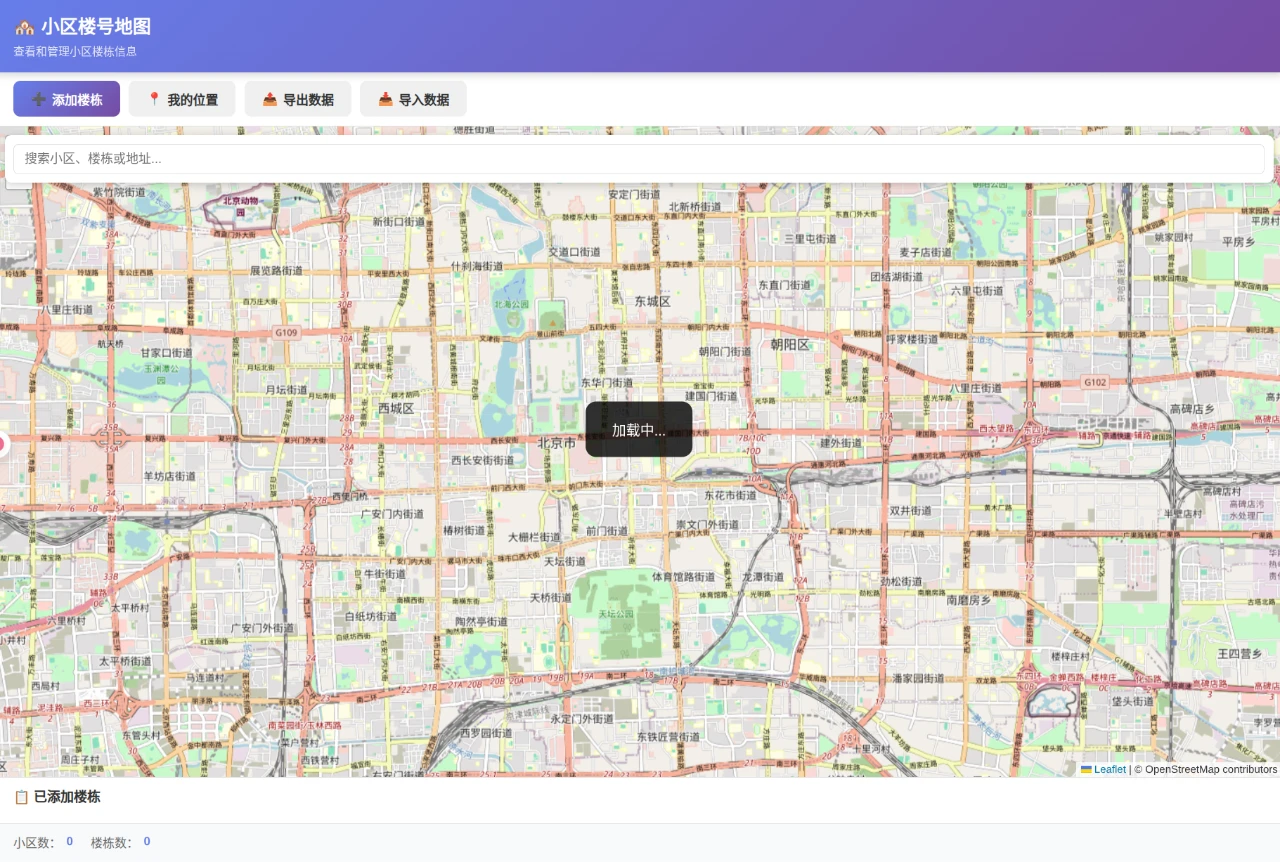The width and height of the screenshot is (1280, 862).
Task: Click the 导入数据 button label
Action: point(424,100)
